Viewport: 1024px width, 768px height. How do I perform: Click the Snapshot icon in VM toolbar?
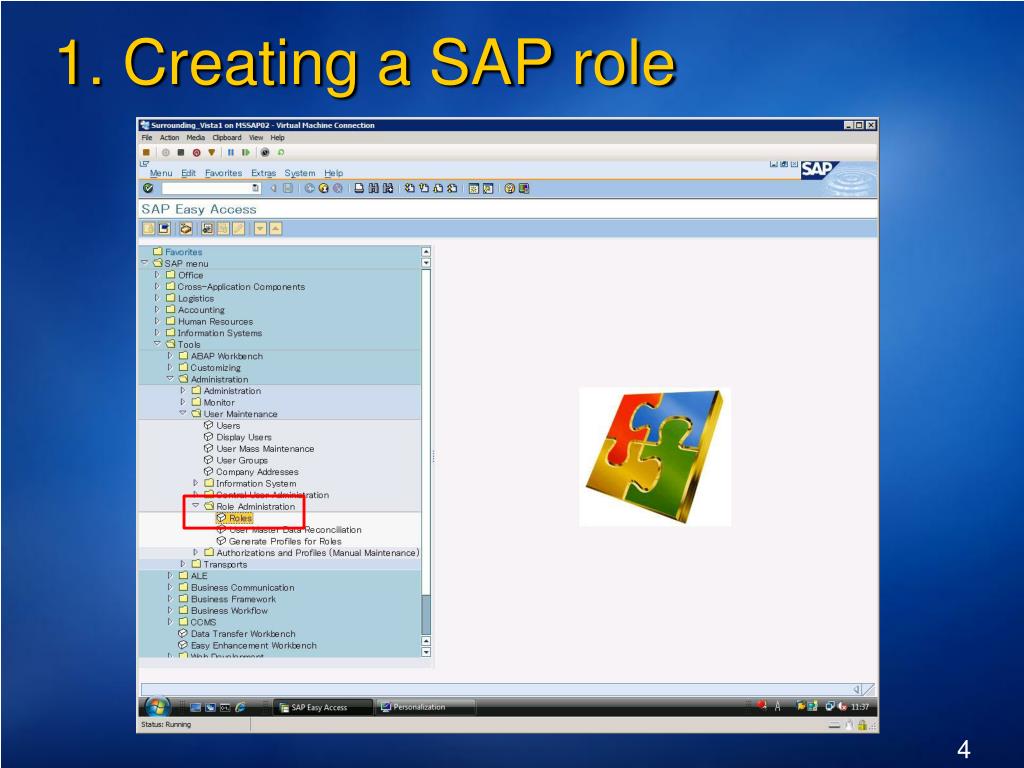pyautogui.click(x=264, y=152)
